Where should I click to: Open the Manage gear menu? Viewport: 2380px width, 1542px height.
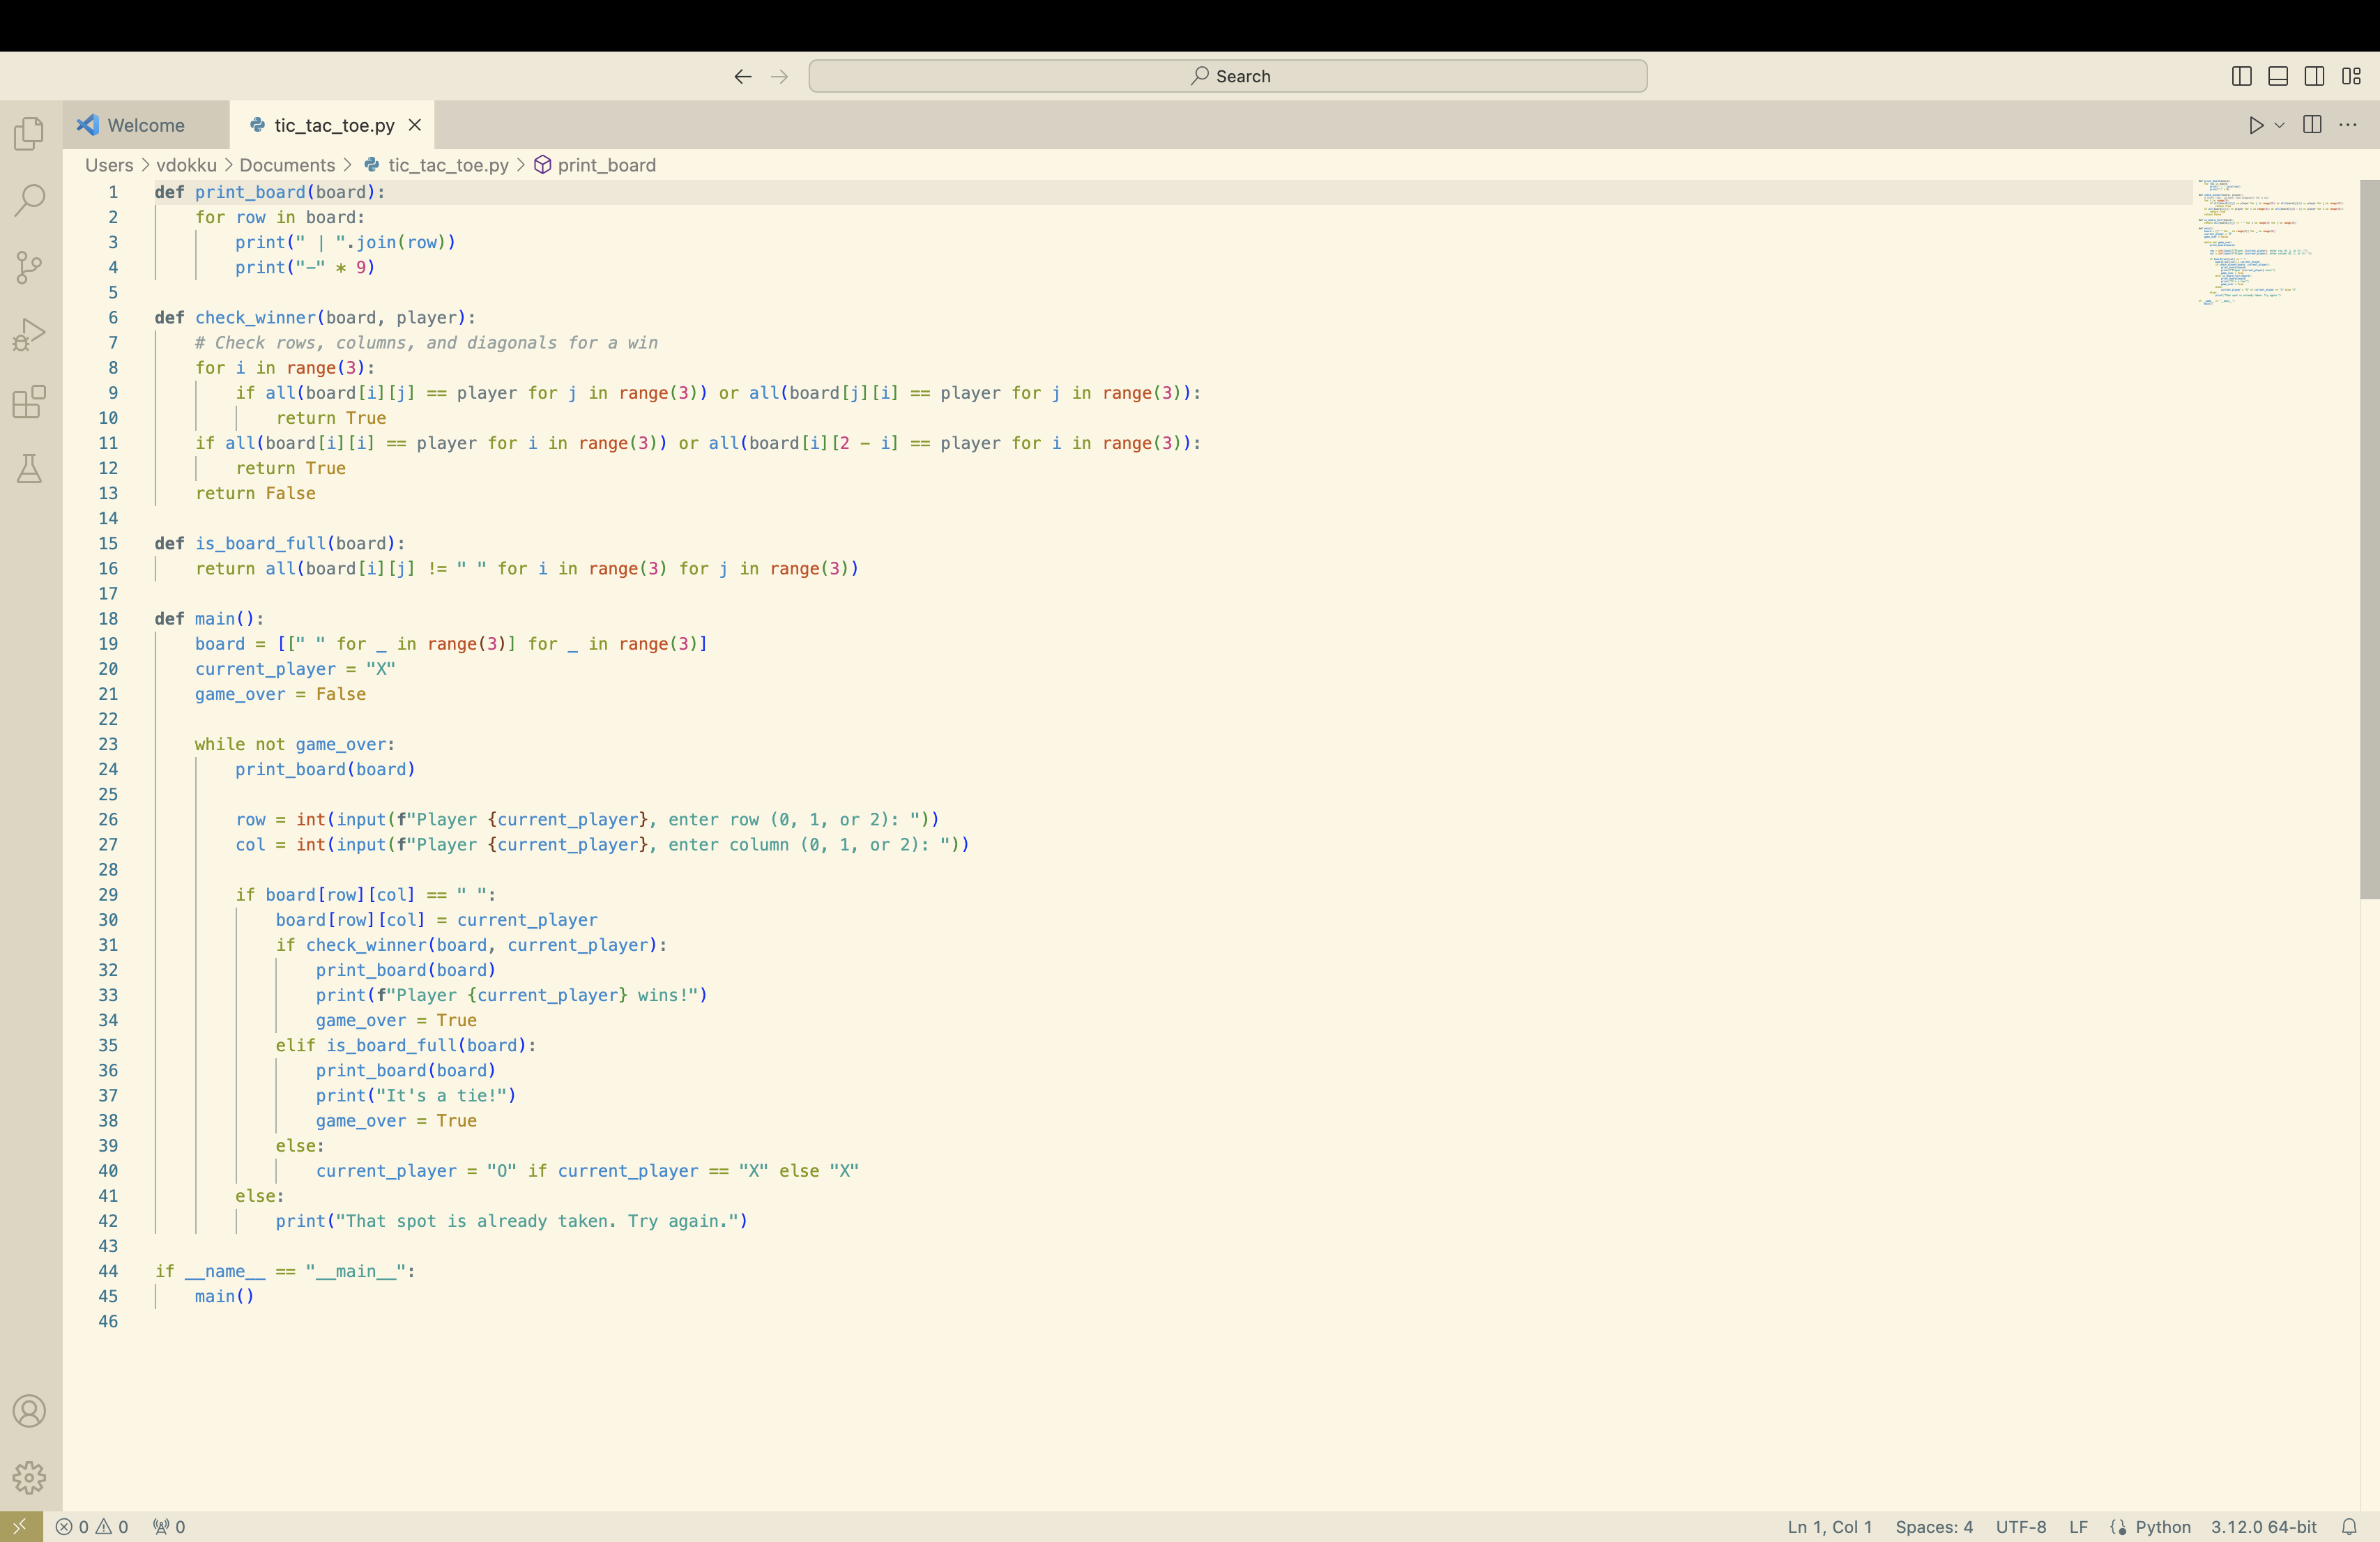coord(30,1477)
